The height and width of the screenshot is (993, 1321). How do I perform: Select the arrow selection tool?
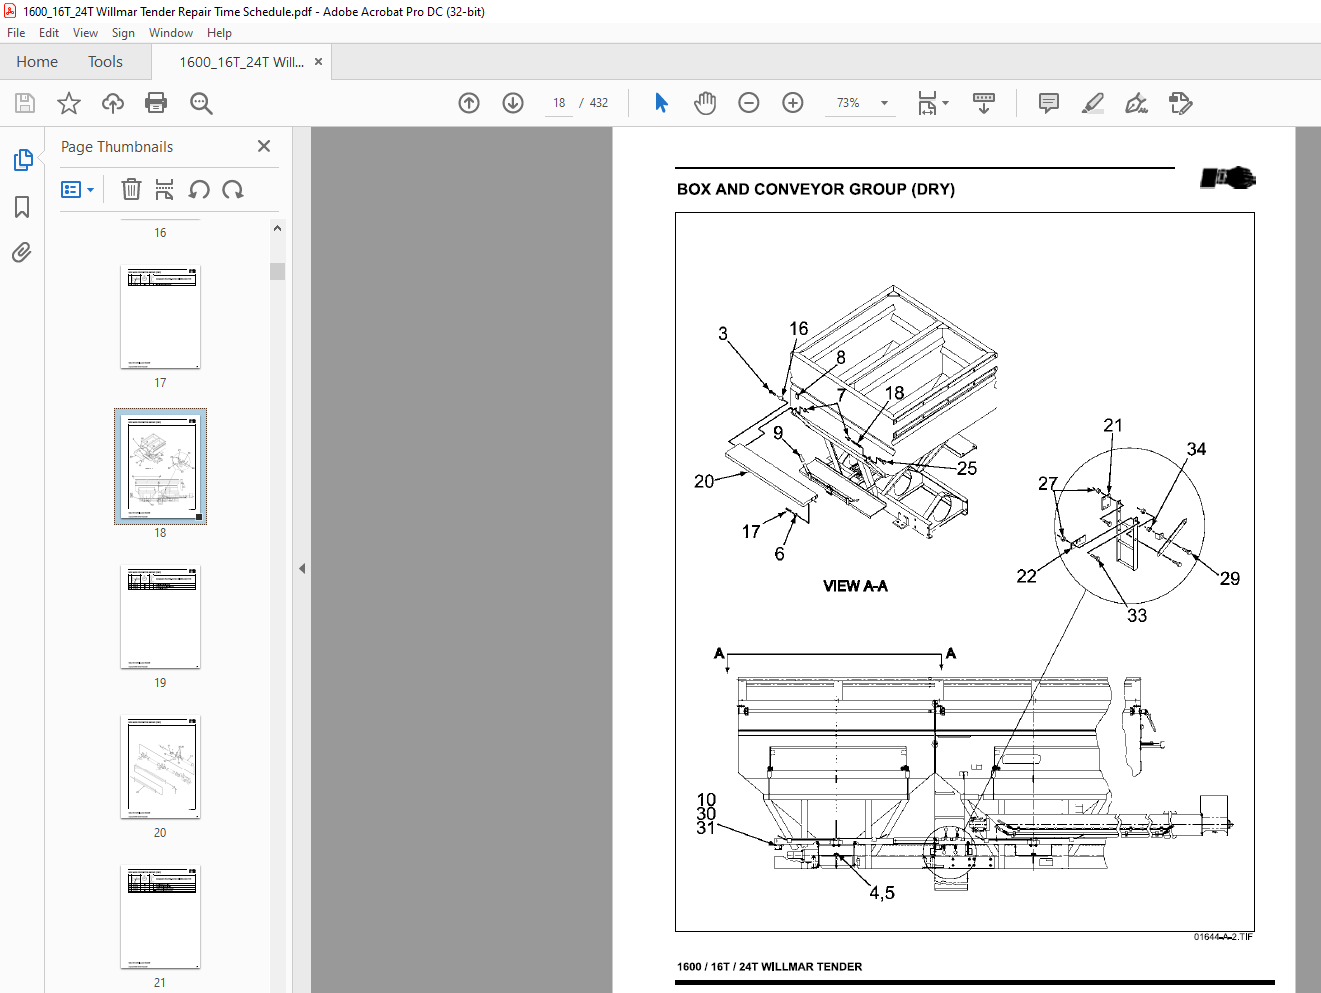coord(661,103)
